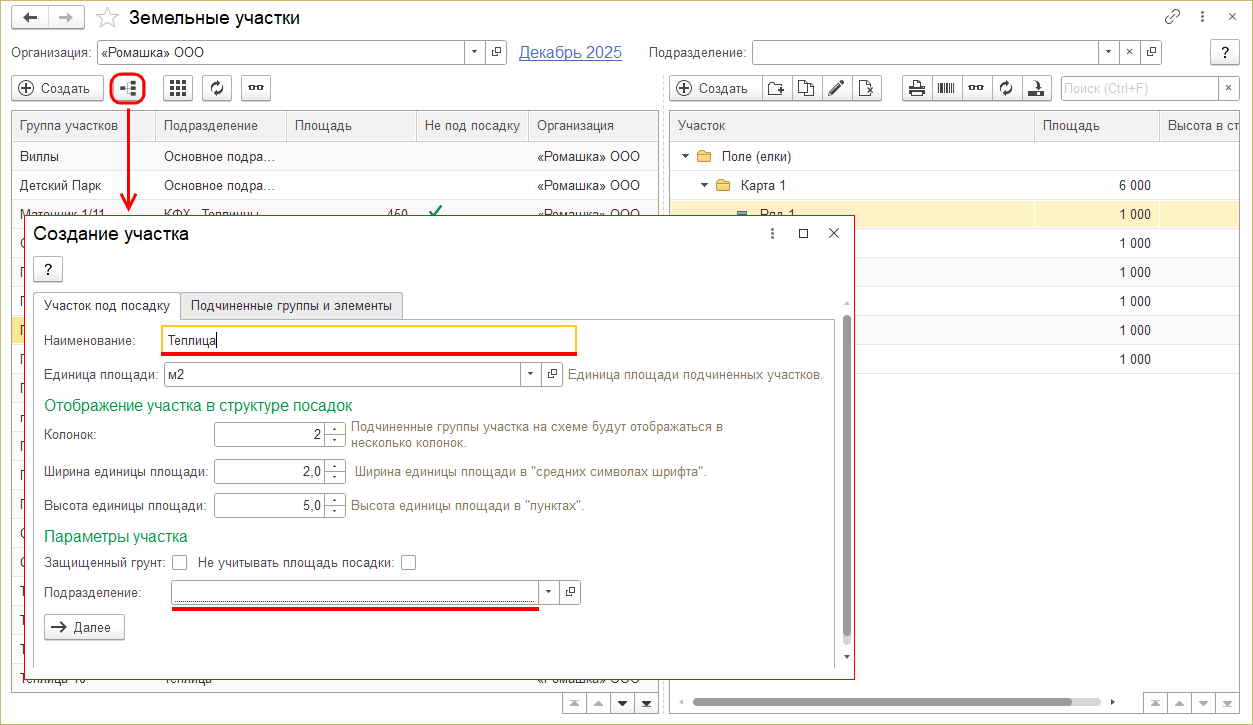
Task: Check Не учитывать площадь посадки box
Action: coord(408,563)
